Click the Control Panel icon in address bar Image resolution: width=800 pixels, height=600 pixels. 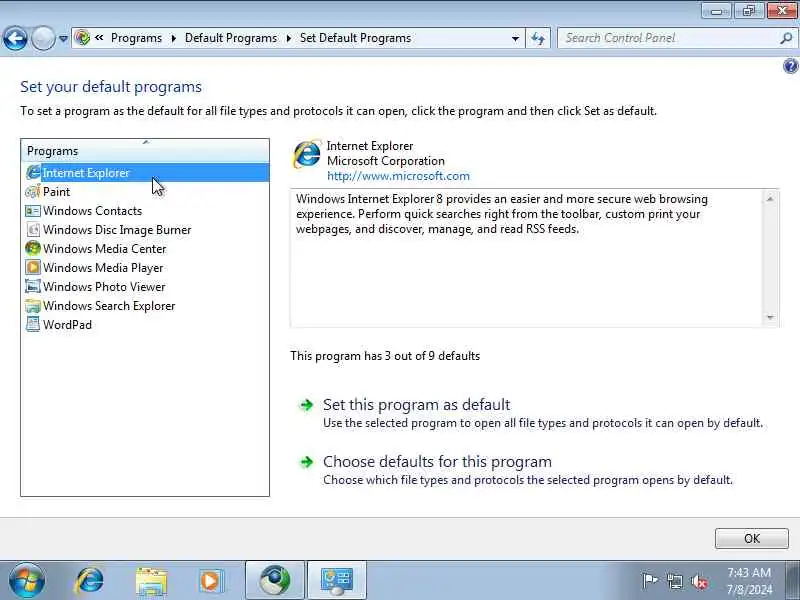tap(82, 38)
